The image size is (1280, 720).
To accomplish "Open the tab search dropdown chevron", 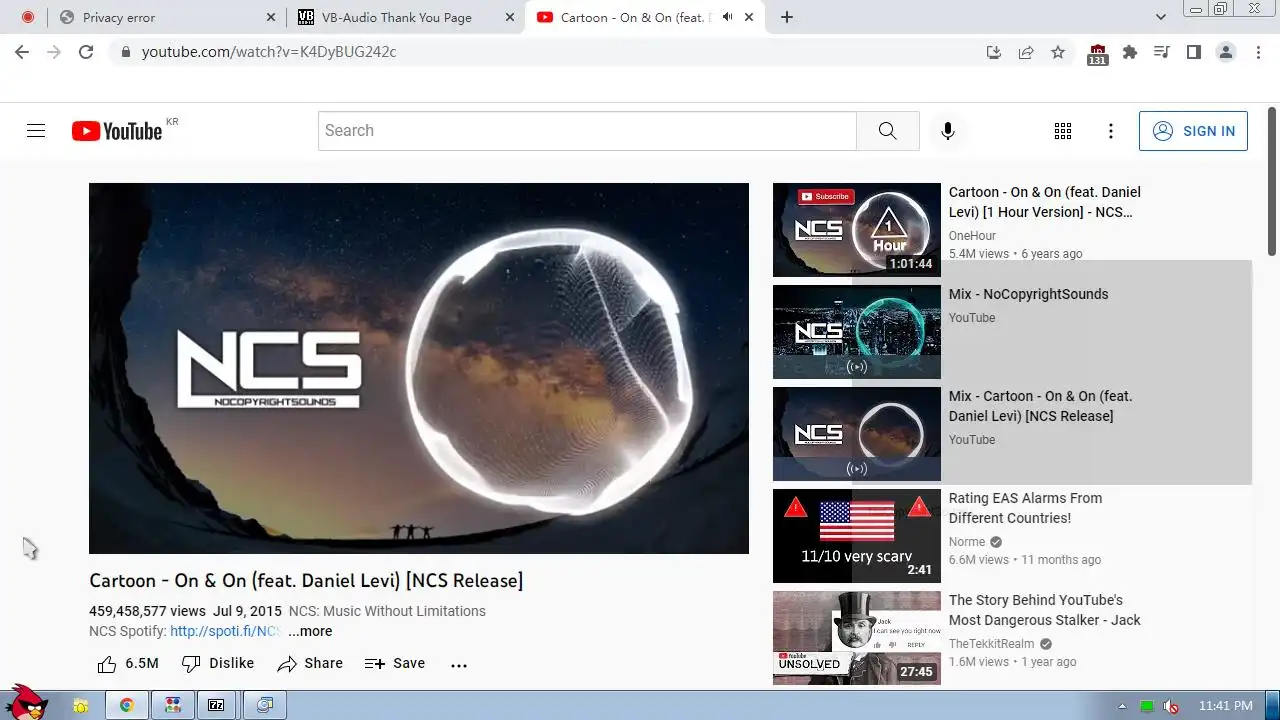I will coord(1161,17).
